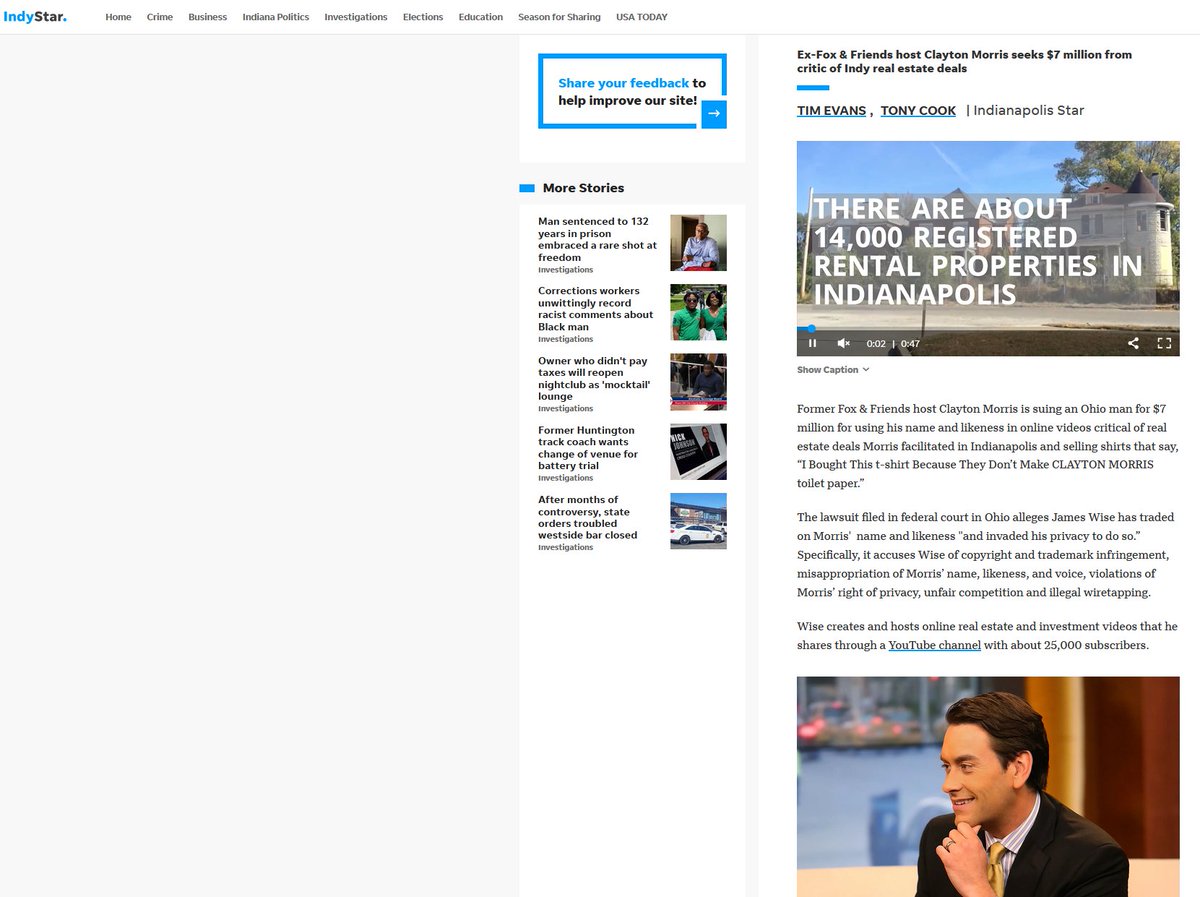Click thumbnail of 132 years prison story
This screenshot has height=897, width=1200.
(x=698, y=243)
